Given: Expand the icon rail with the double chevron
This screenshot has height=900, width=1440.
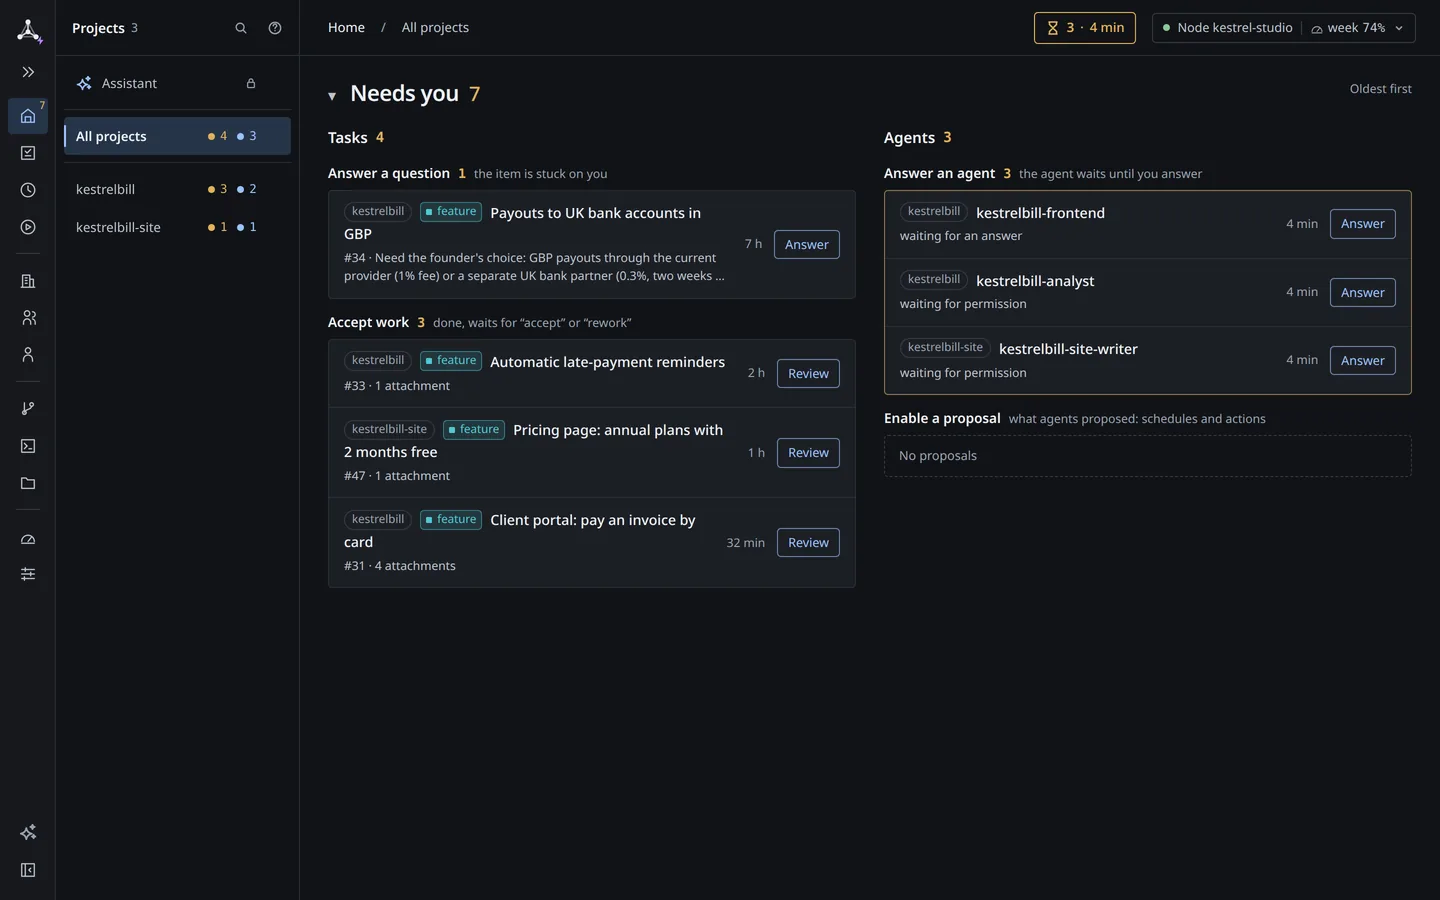Looking at the screenshot, I should point(28,72).
